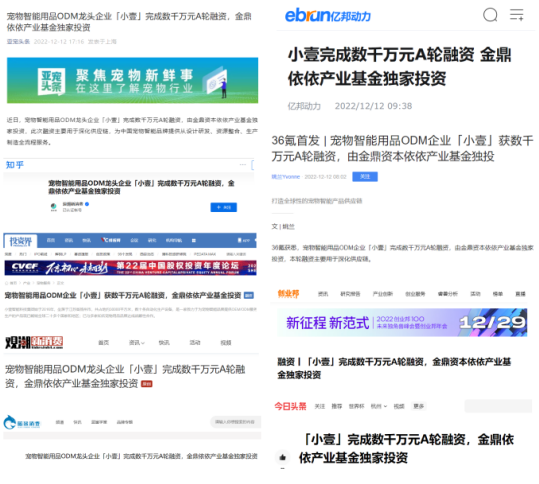Click the ebrun search magnifier icon
The width and height of the screenshot is (539, 484).
coord(490,15)
